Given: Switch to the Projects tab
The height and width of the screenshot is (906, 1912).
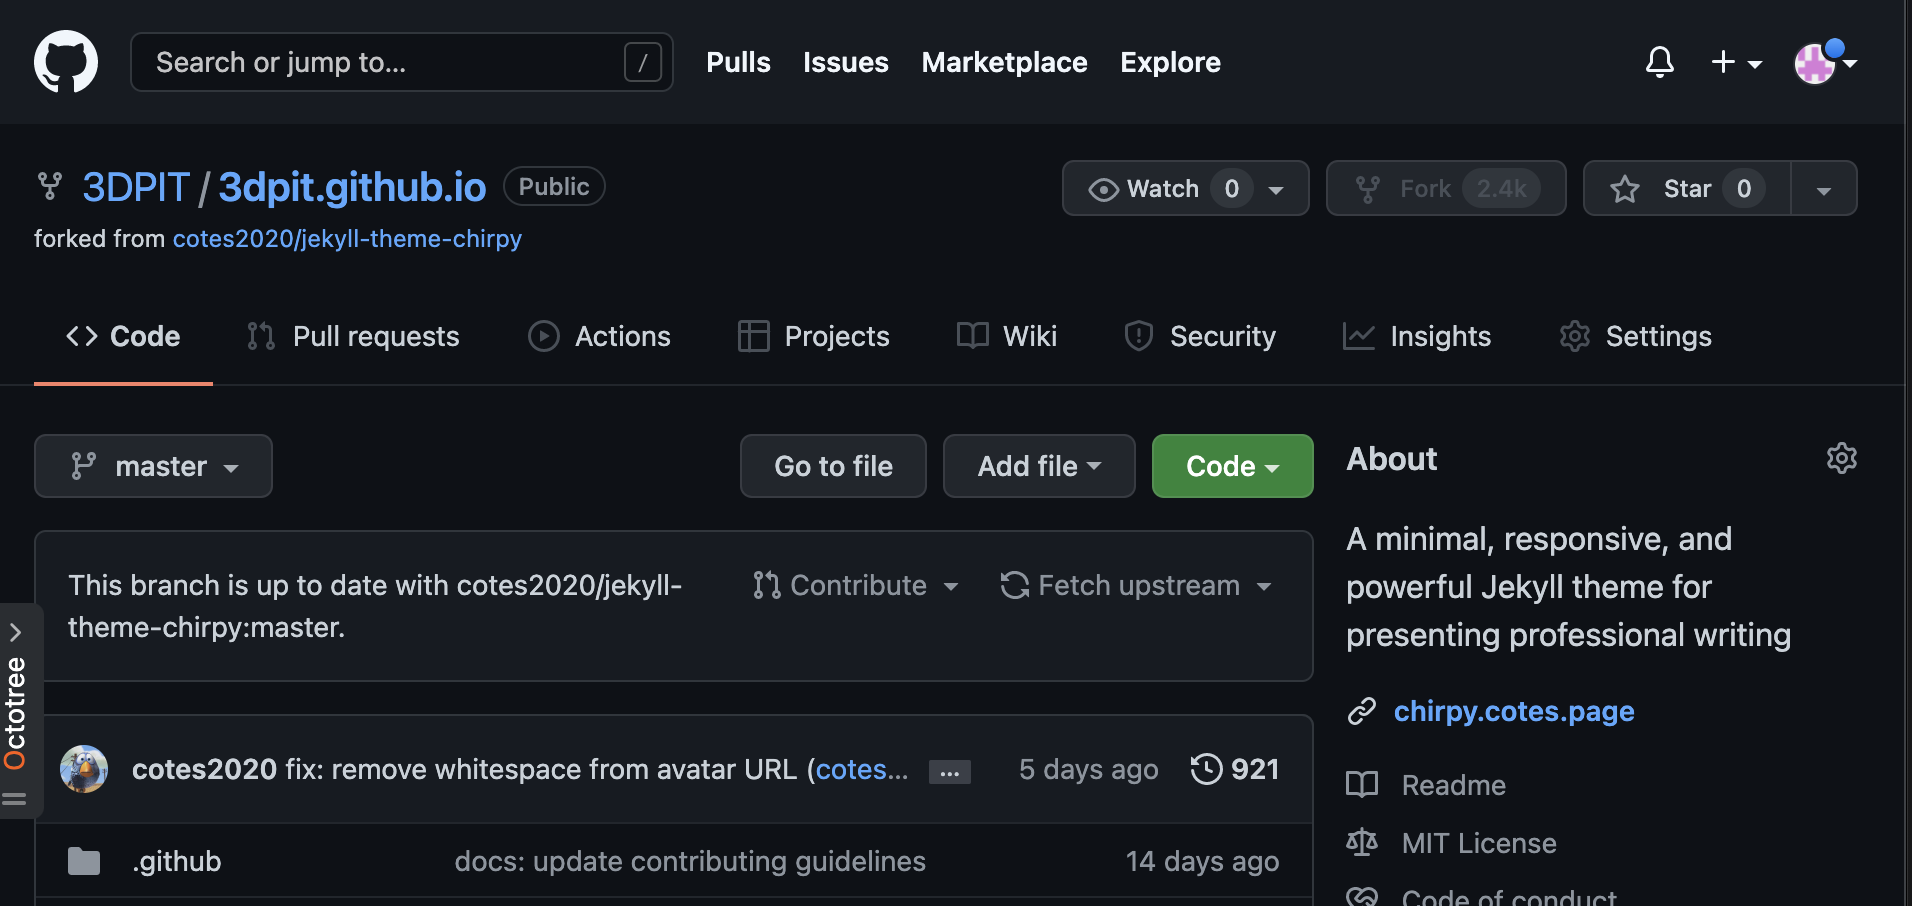Looking at the screenshot, I should click(813, 336).
